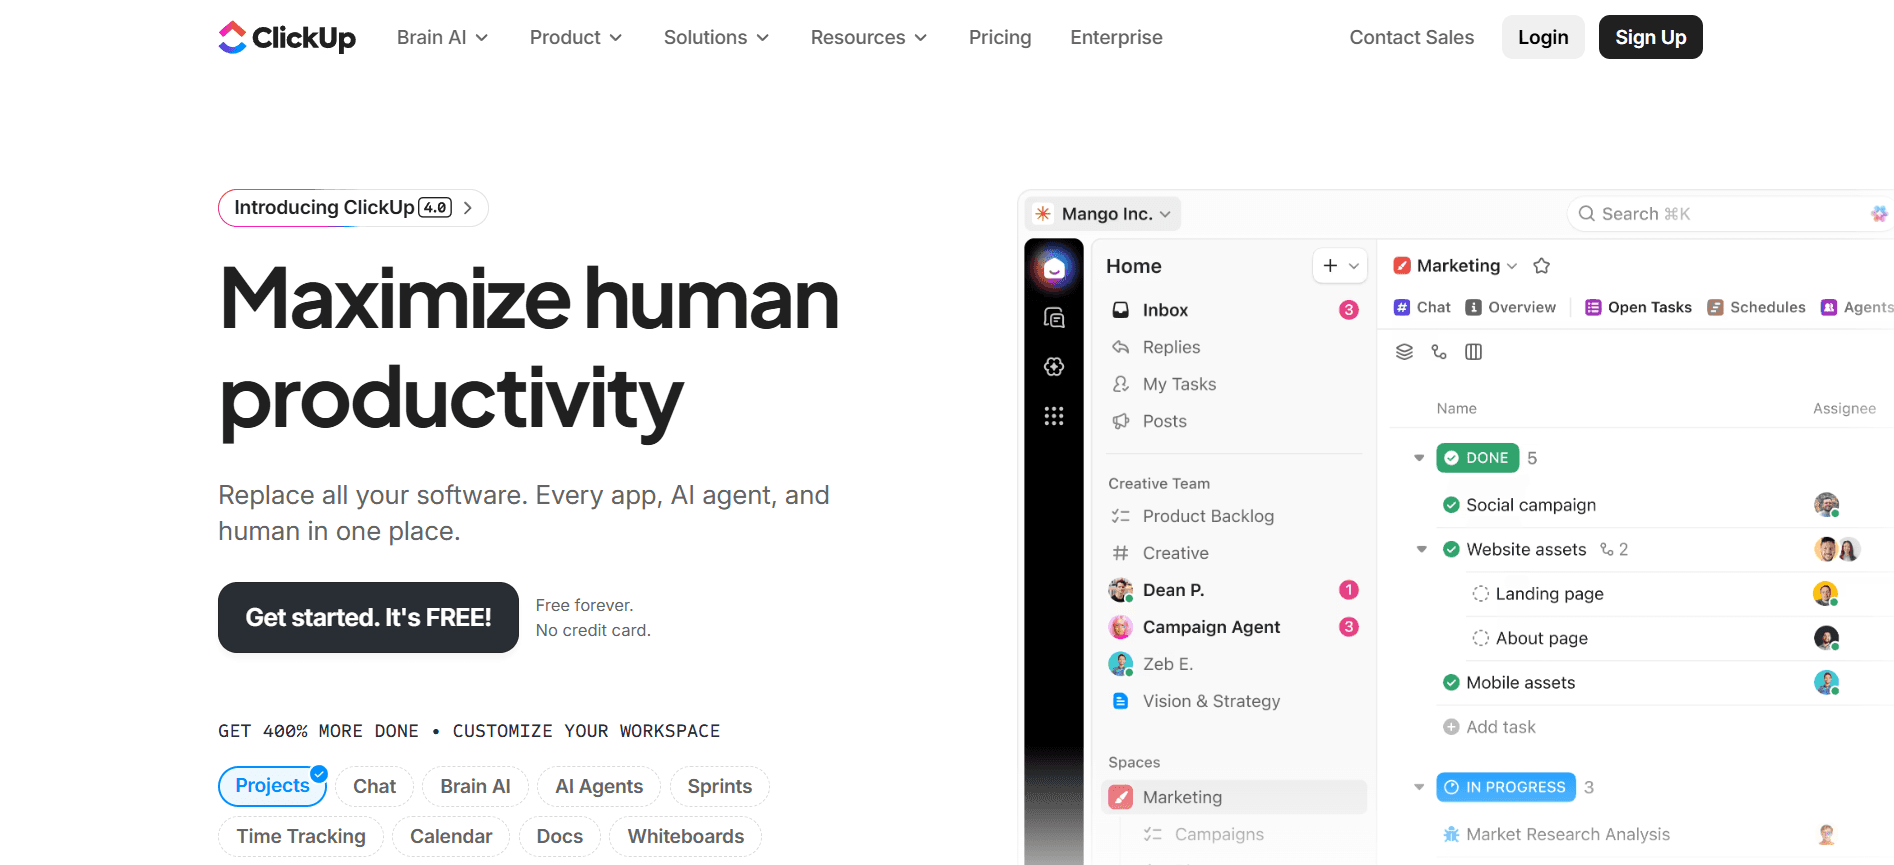Open the Enterprise page

pyautogui.click(x=1116, y=37)
